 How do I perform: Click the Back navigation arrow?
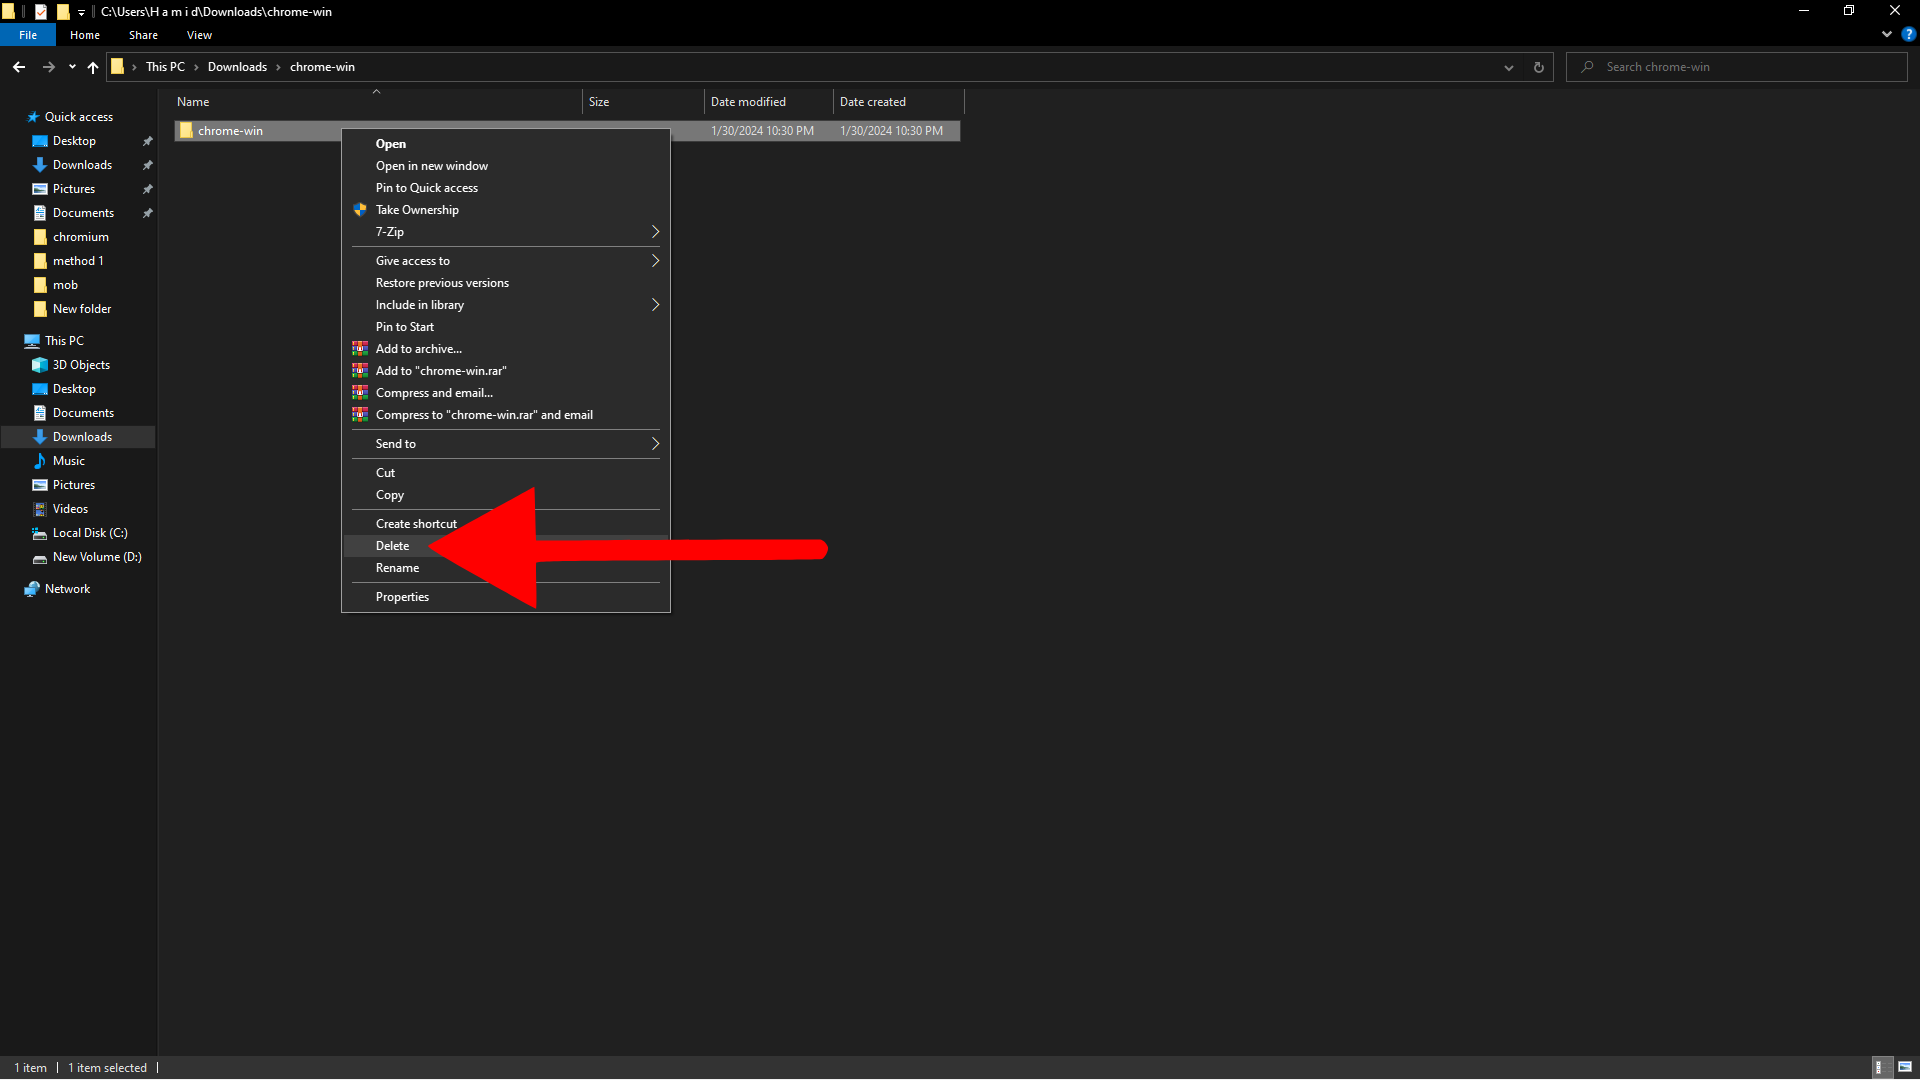(19, 67)
